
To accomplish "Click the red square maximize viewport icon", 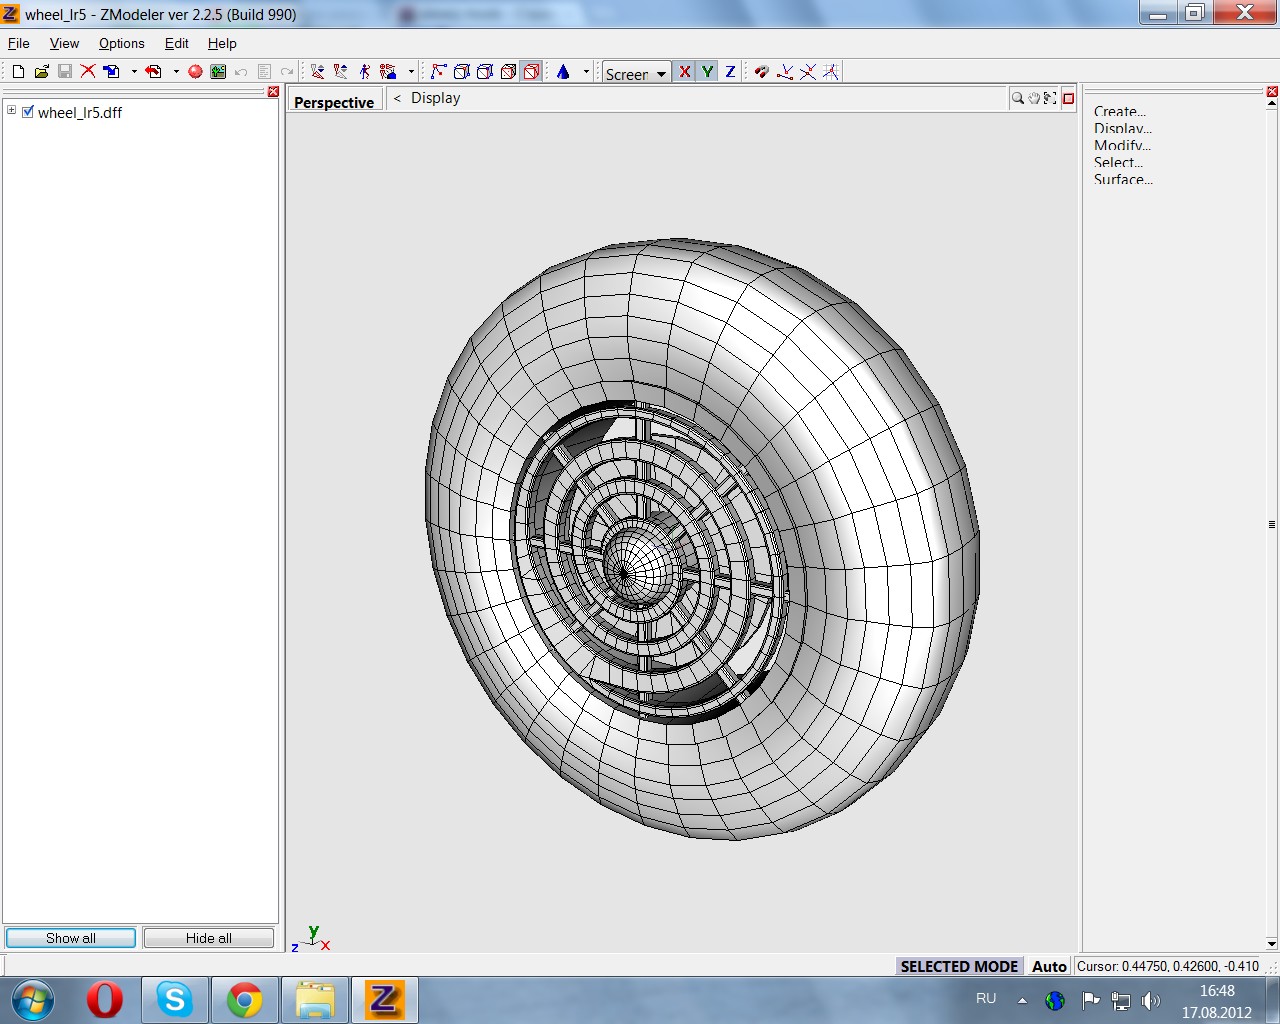I will point(1068,98).
